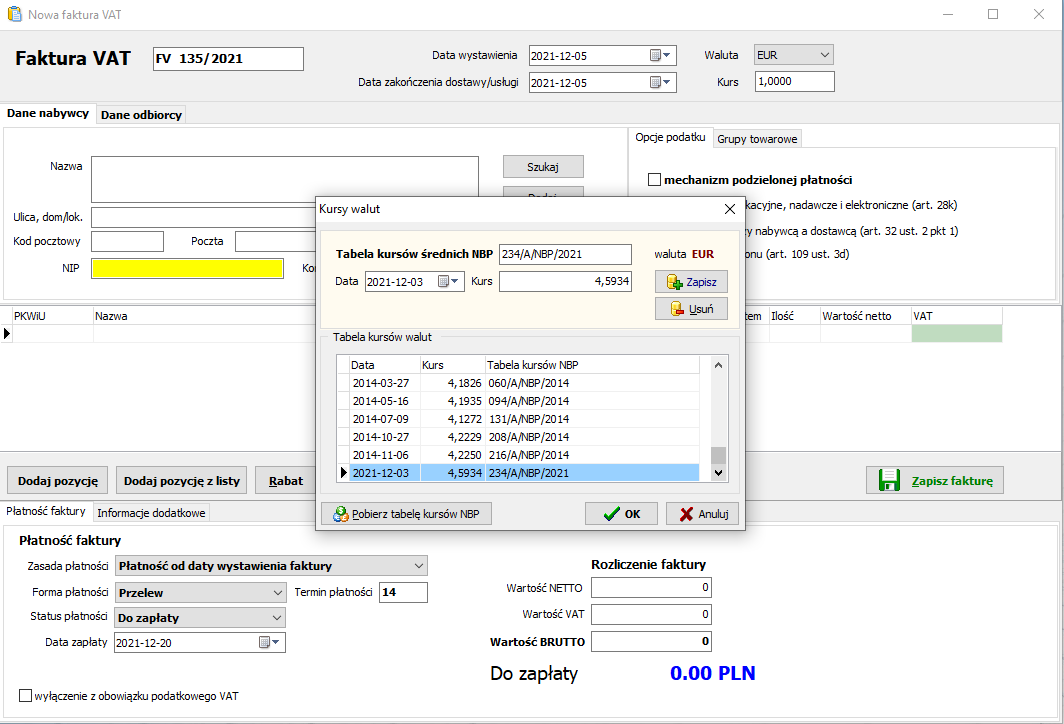
Task: Expand the Zasada płatności dropdown
Action: coord(271,565)
